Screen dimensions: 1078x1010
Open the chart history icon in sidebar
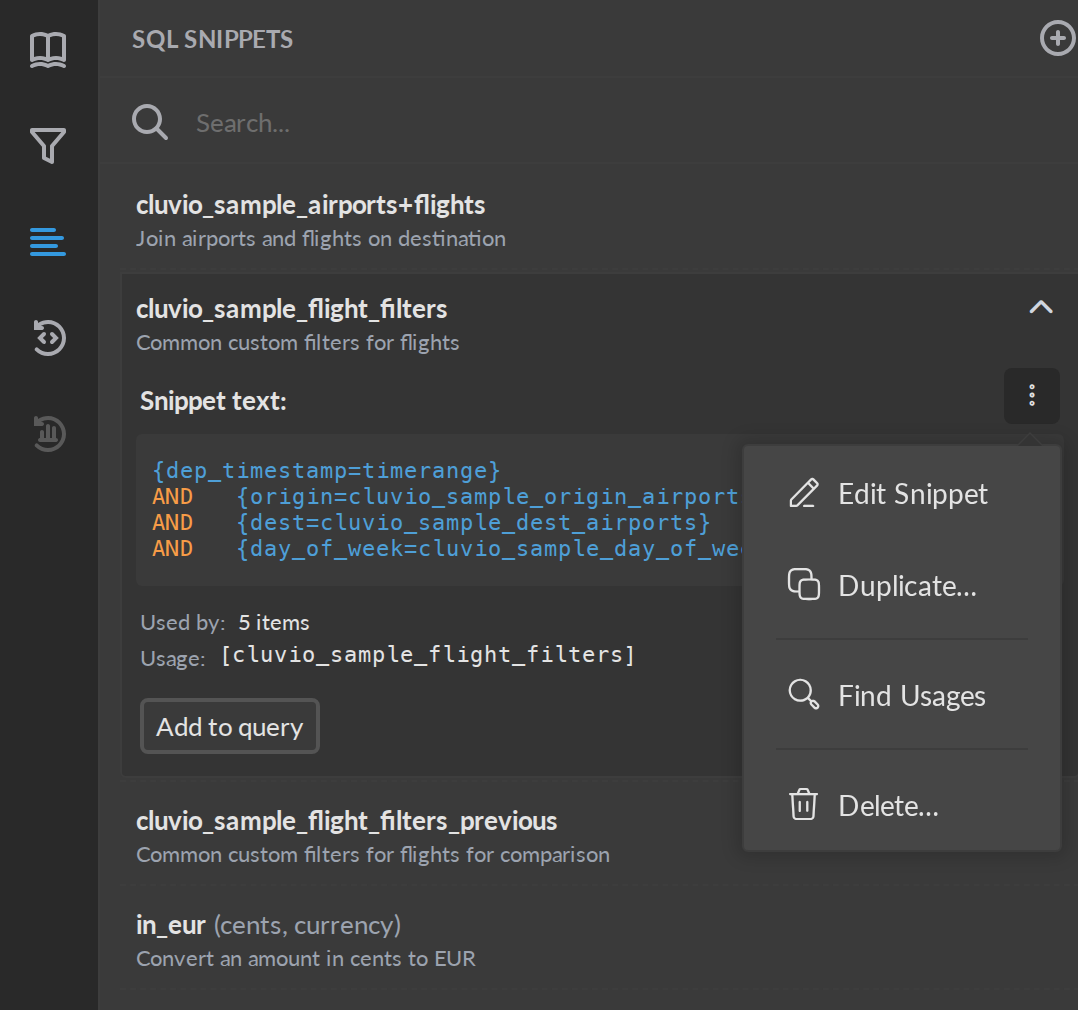[x=48, y=433]
